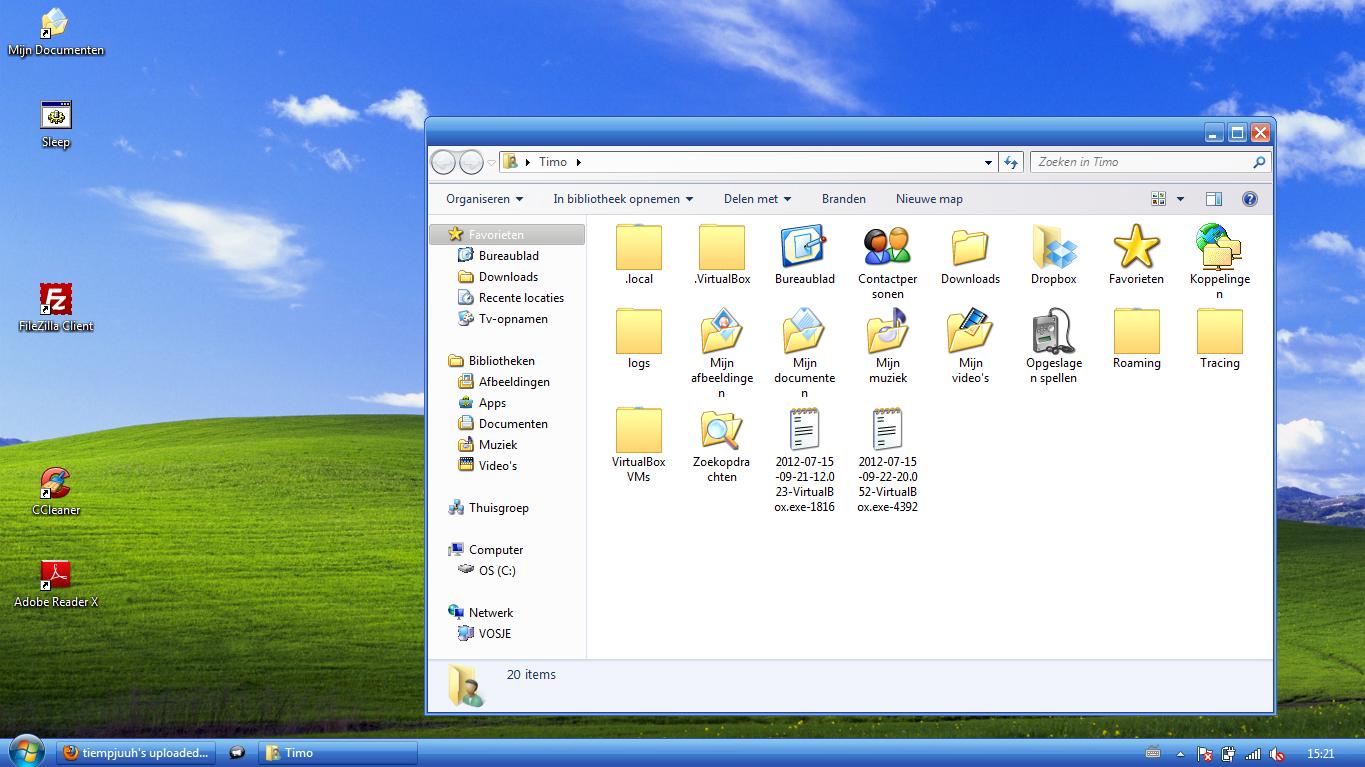Select the Mijn documenten folder in file pane

[x=804, y=353]
